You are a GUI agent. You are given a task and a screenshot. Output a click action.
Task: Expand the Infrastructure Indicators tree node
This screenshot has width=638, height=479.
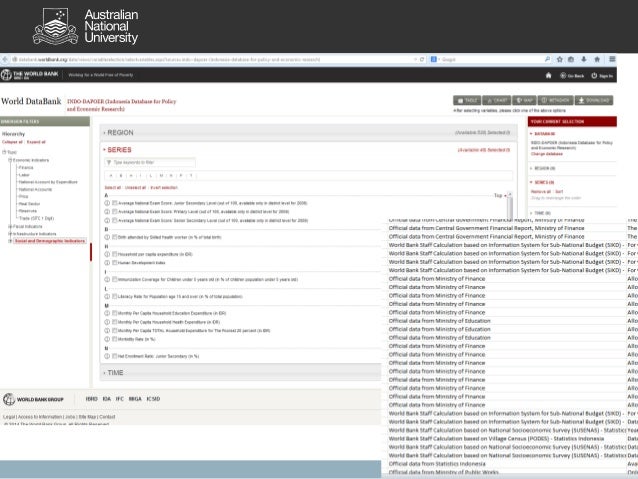pos(10,234)
